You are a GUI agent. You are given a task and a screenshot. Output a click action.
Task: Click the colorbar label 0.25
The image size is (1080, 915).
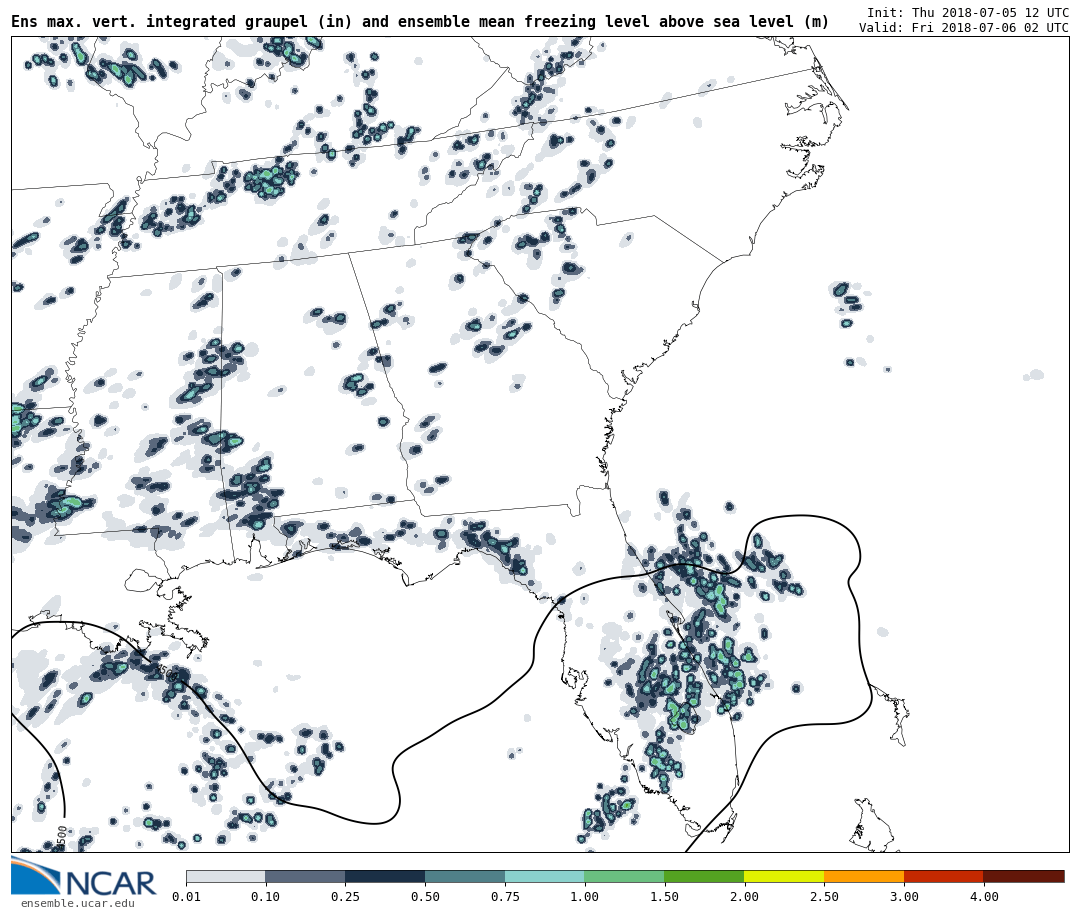pyautogui.click(x=345, y=896)
